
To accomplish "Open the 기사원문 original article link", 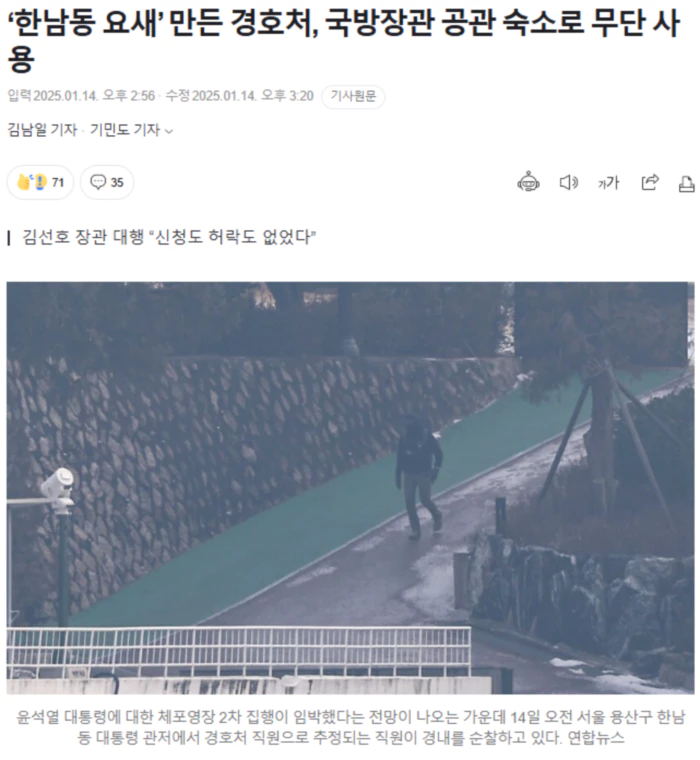I will pos(353,96).
